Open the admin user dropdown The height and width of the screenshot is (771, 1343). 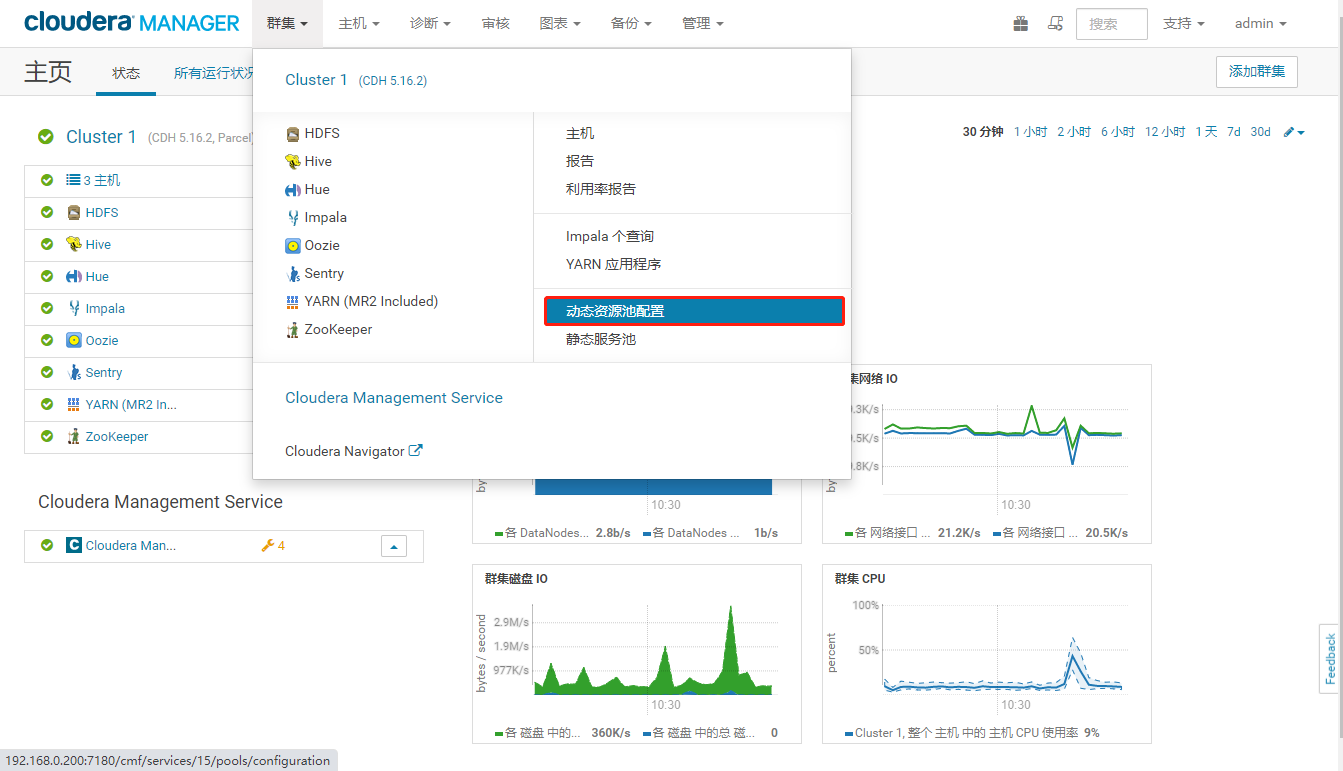click(x=1260, y=23)
